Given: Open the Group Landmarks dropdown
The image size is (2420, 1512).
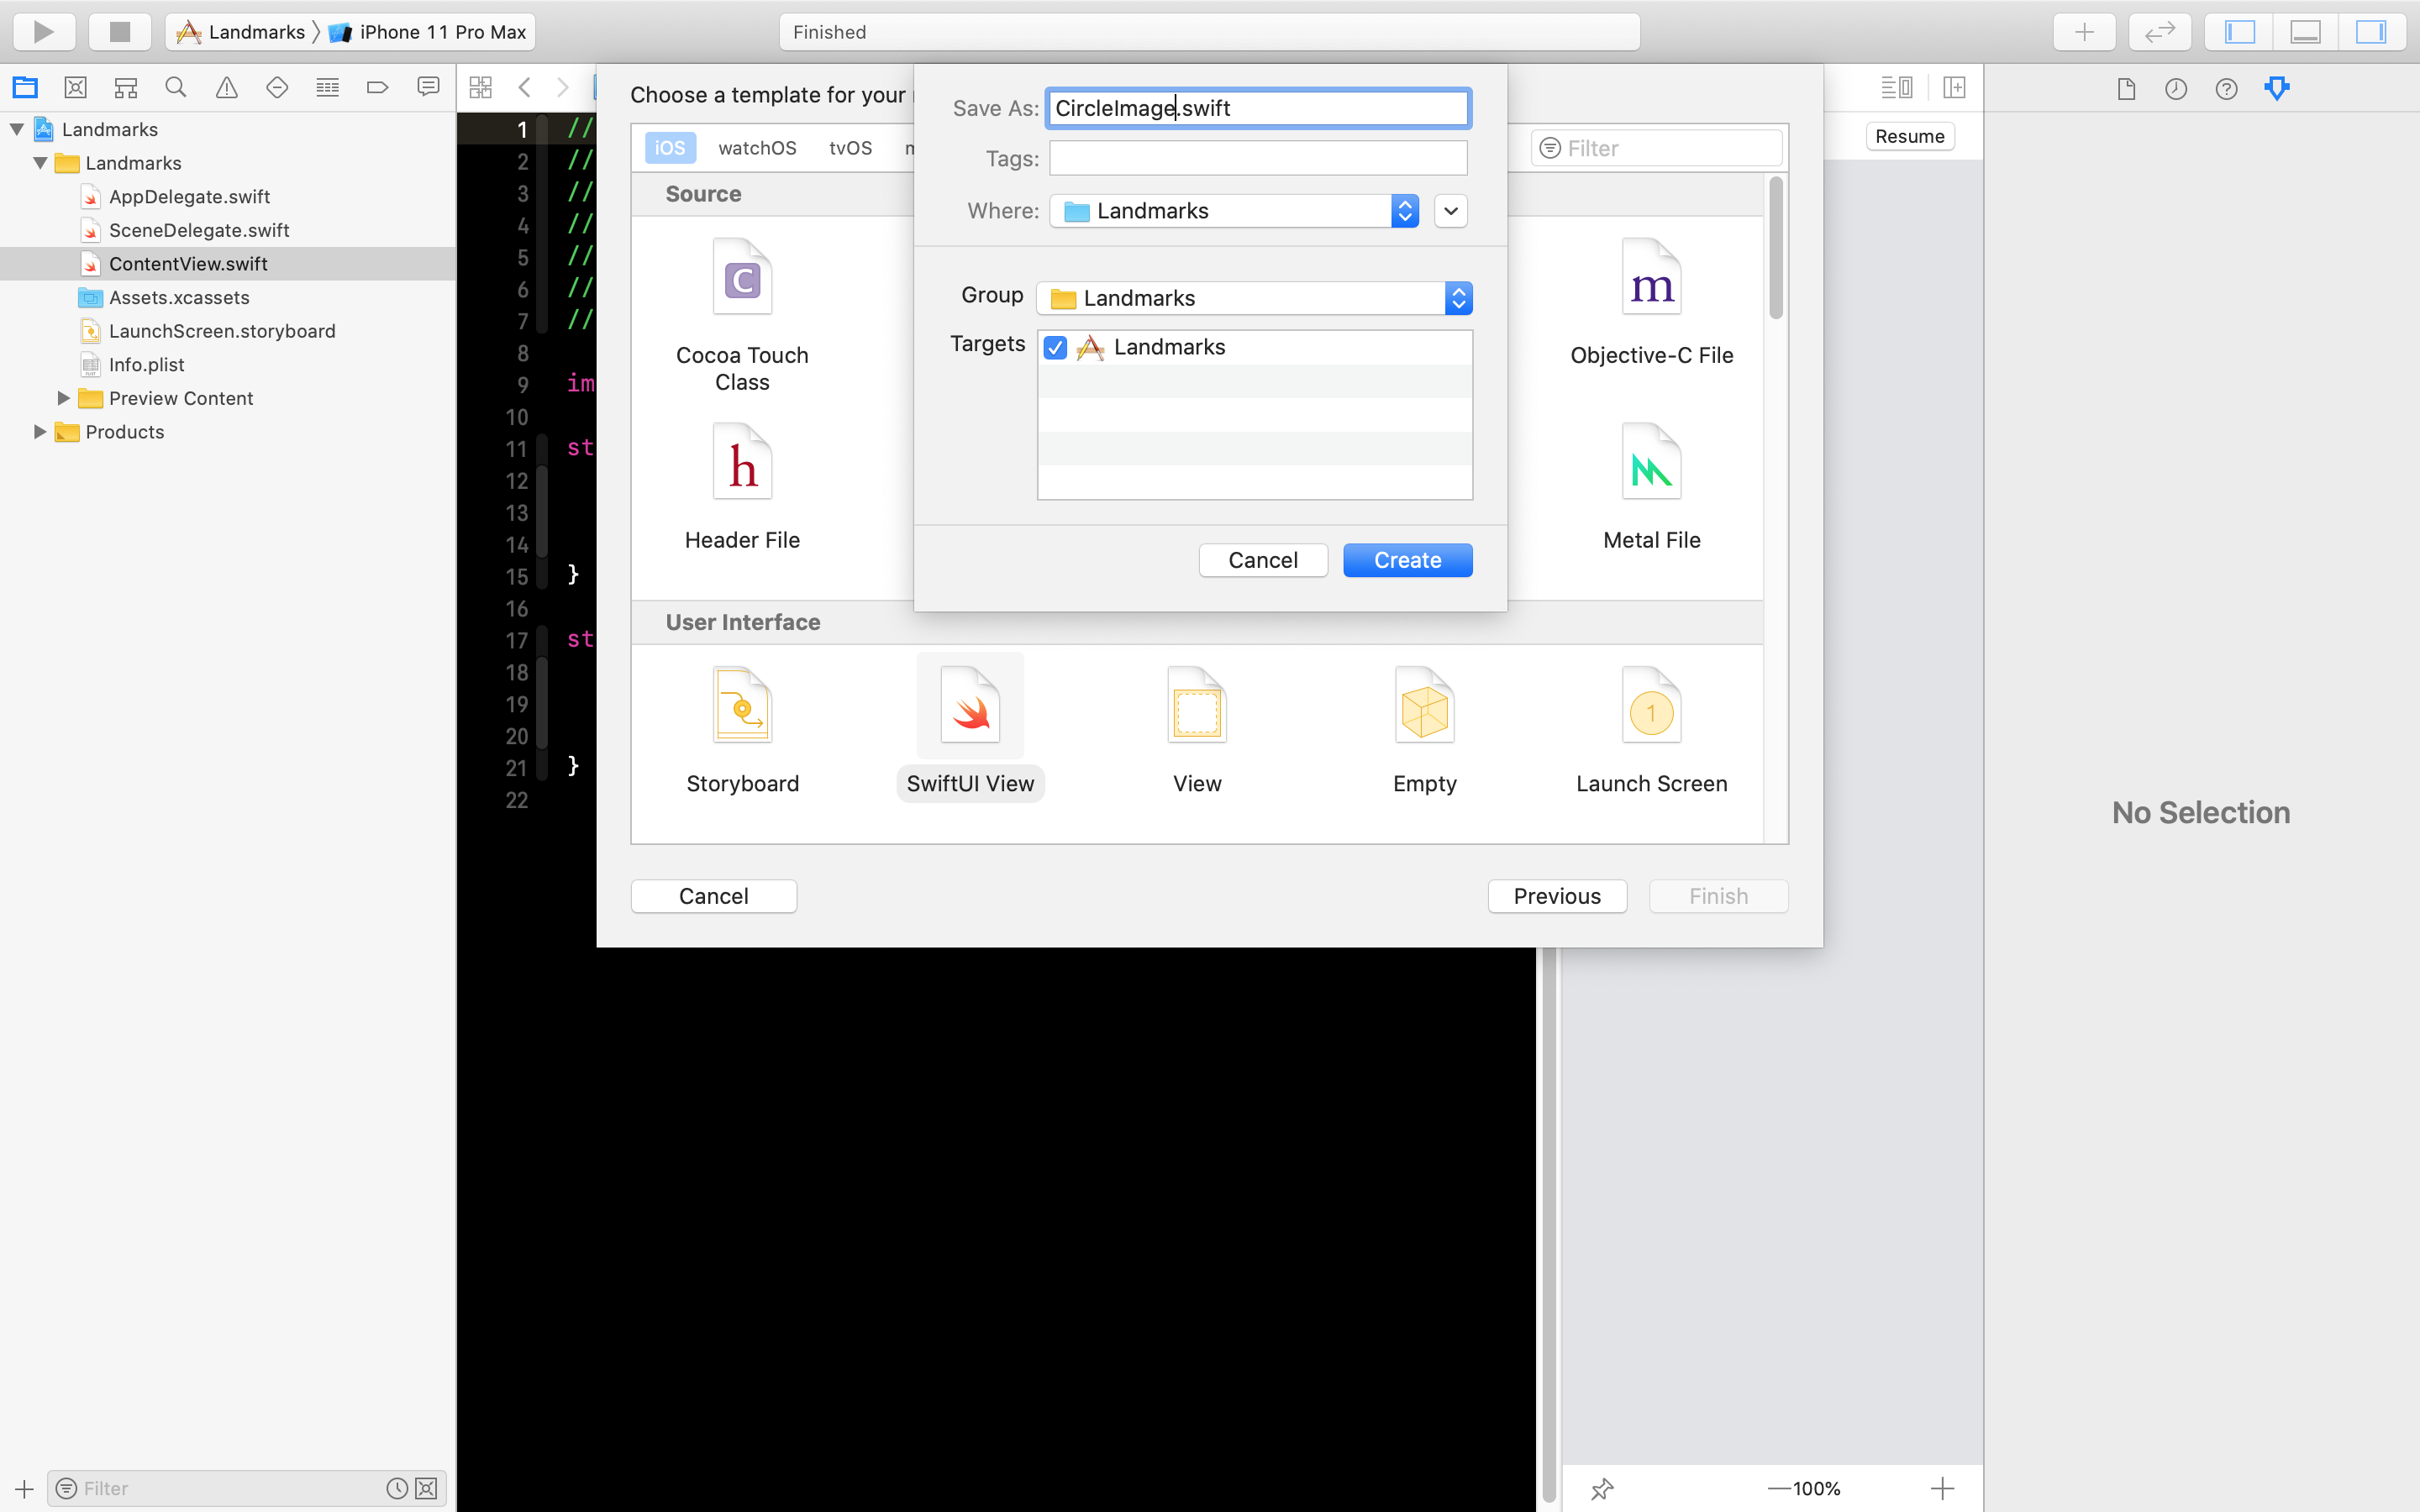Looking at the screenshot, I should (x=1254, y=298).
